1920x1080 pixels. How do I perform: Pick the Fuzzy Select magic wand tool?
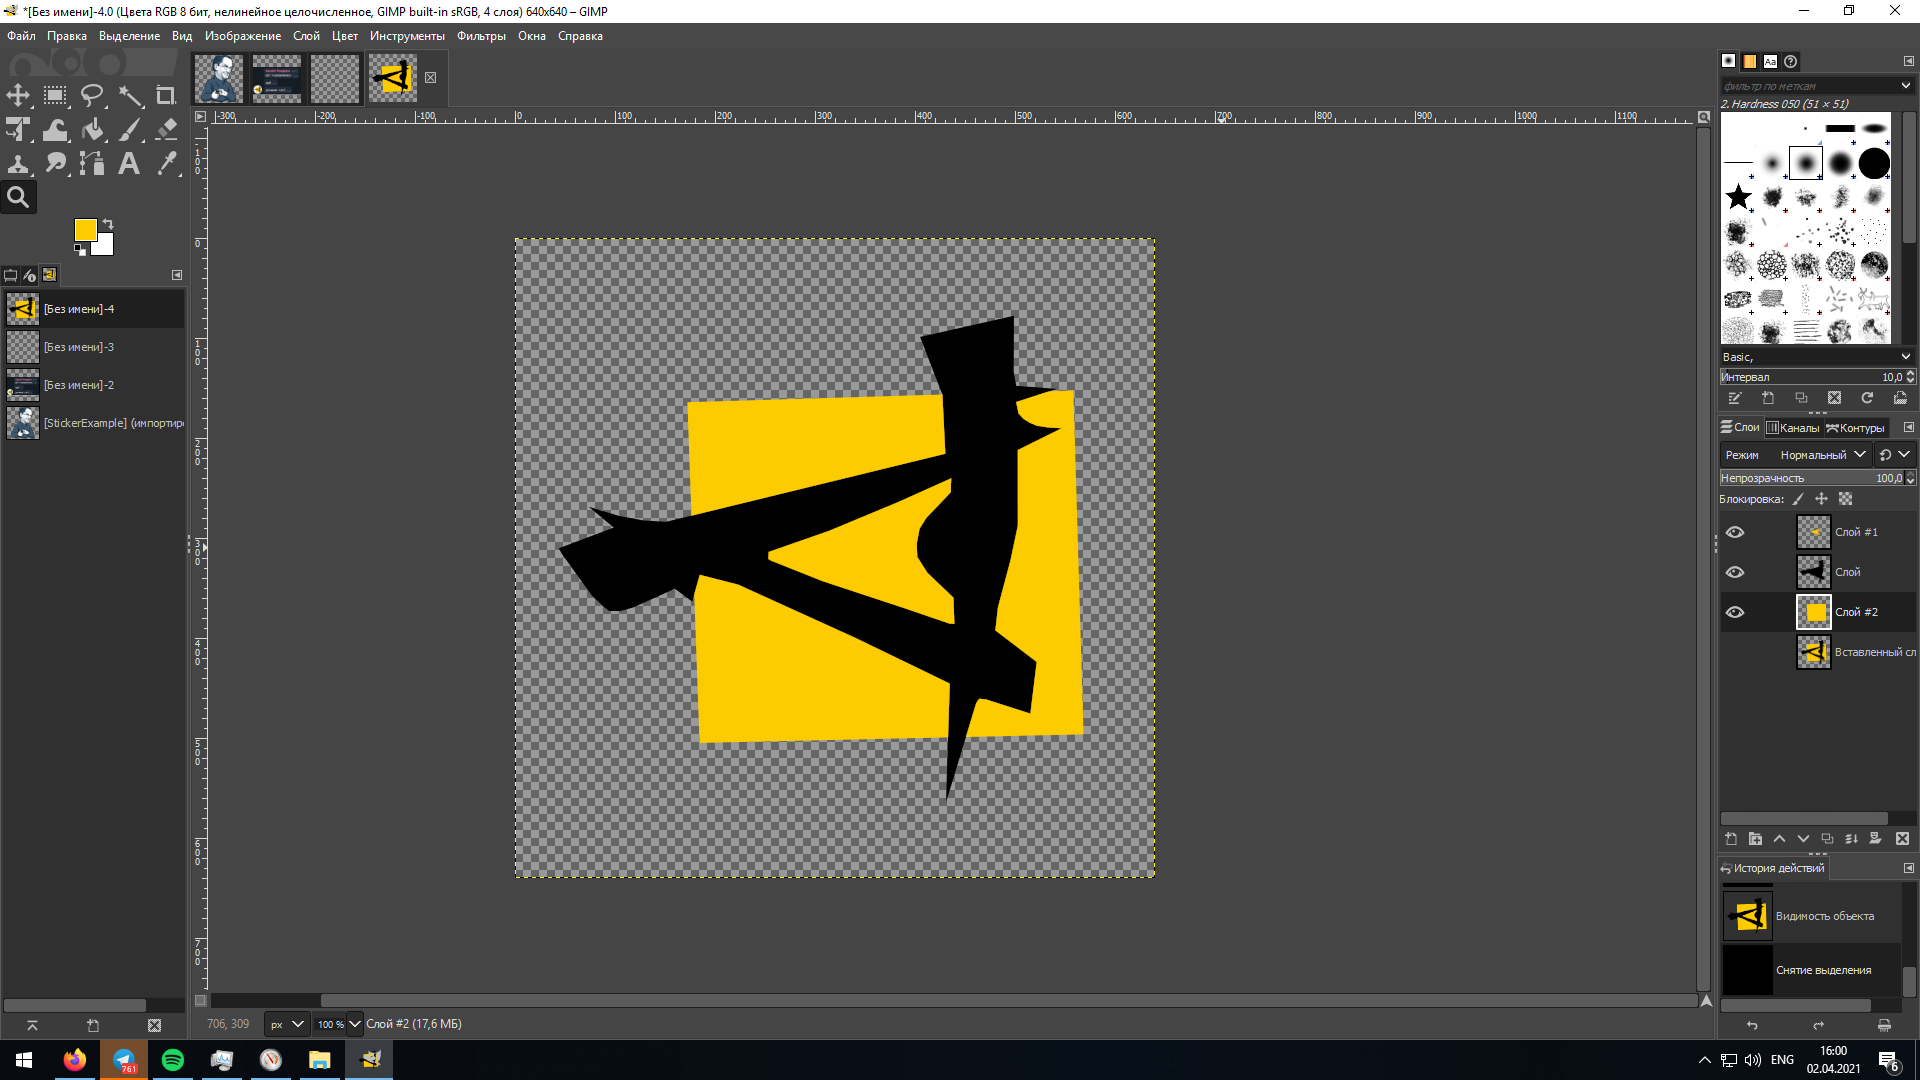(129, 96)
